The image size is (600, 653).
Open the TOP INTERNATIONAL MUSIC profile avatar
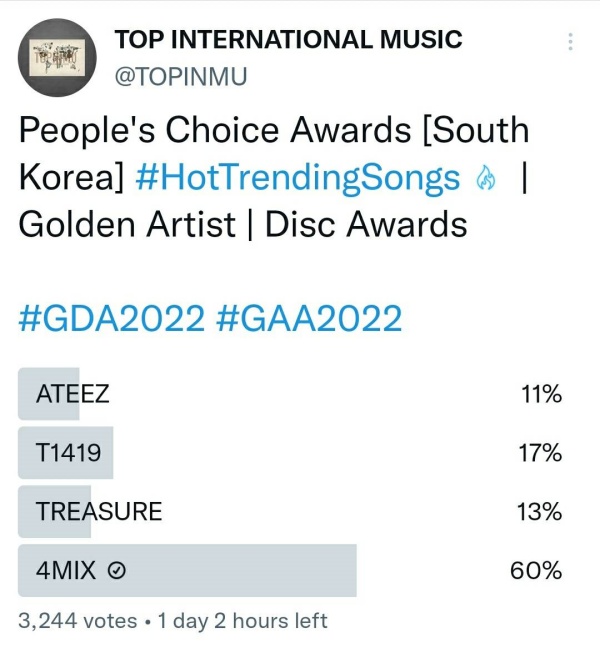(x=56, y=57)
